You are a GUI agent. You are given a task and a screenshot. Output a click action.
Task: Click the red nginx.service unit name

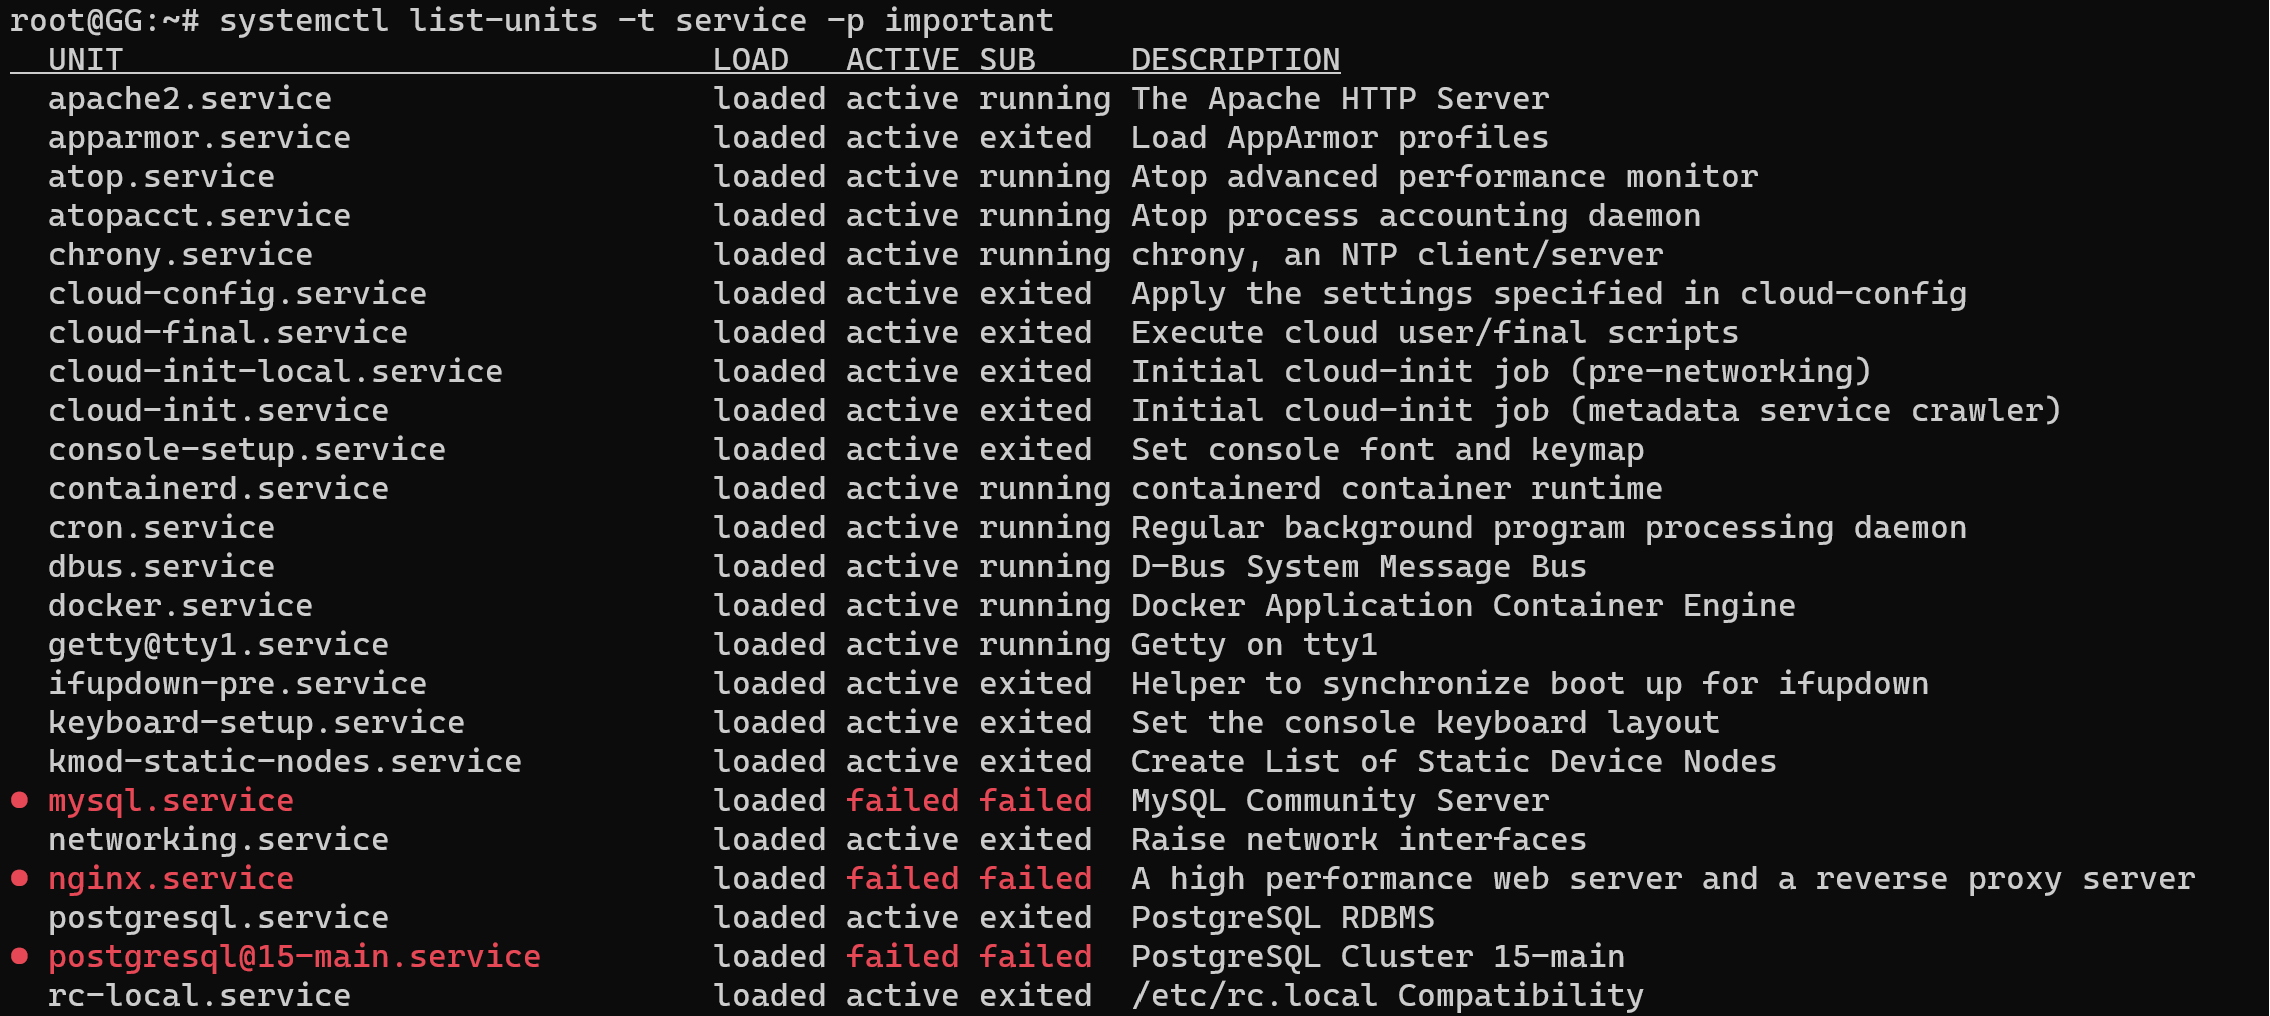tap(171, 879)
